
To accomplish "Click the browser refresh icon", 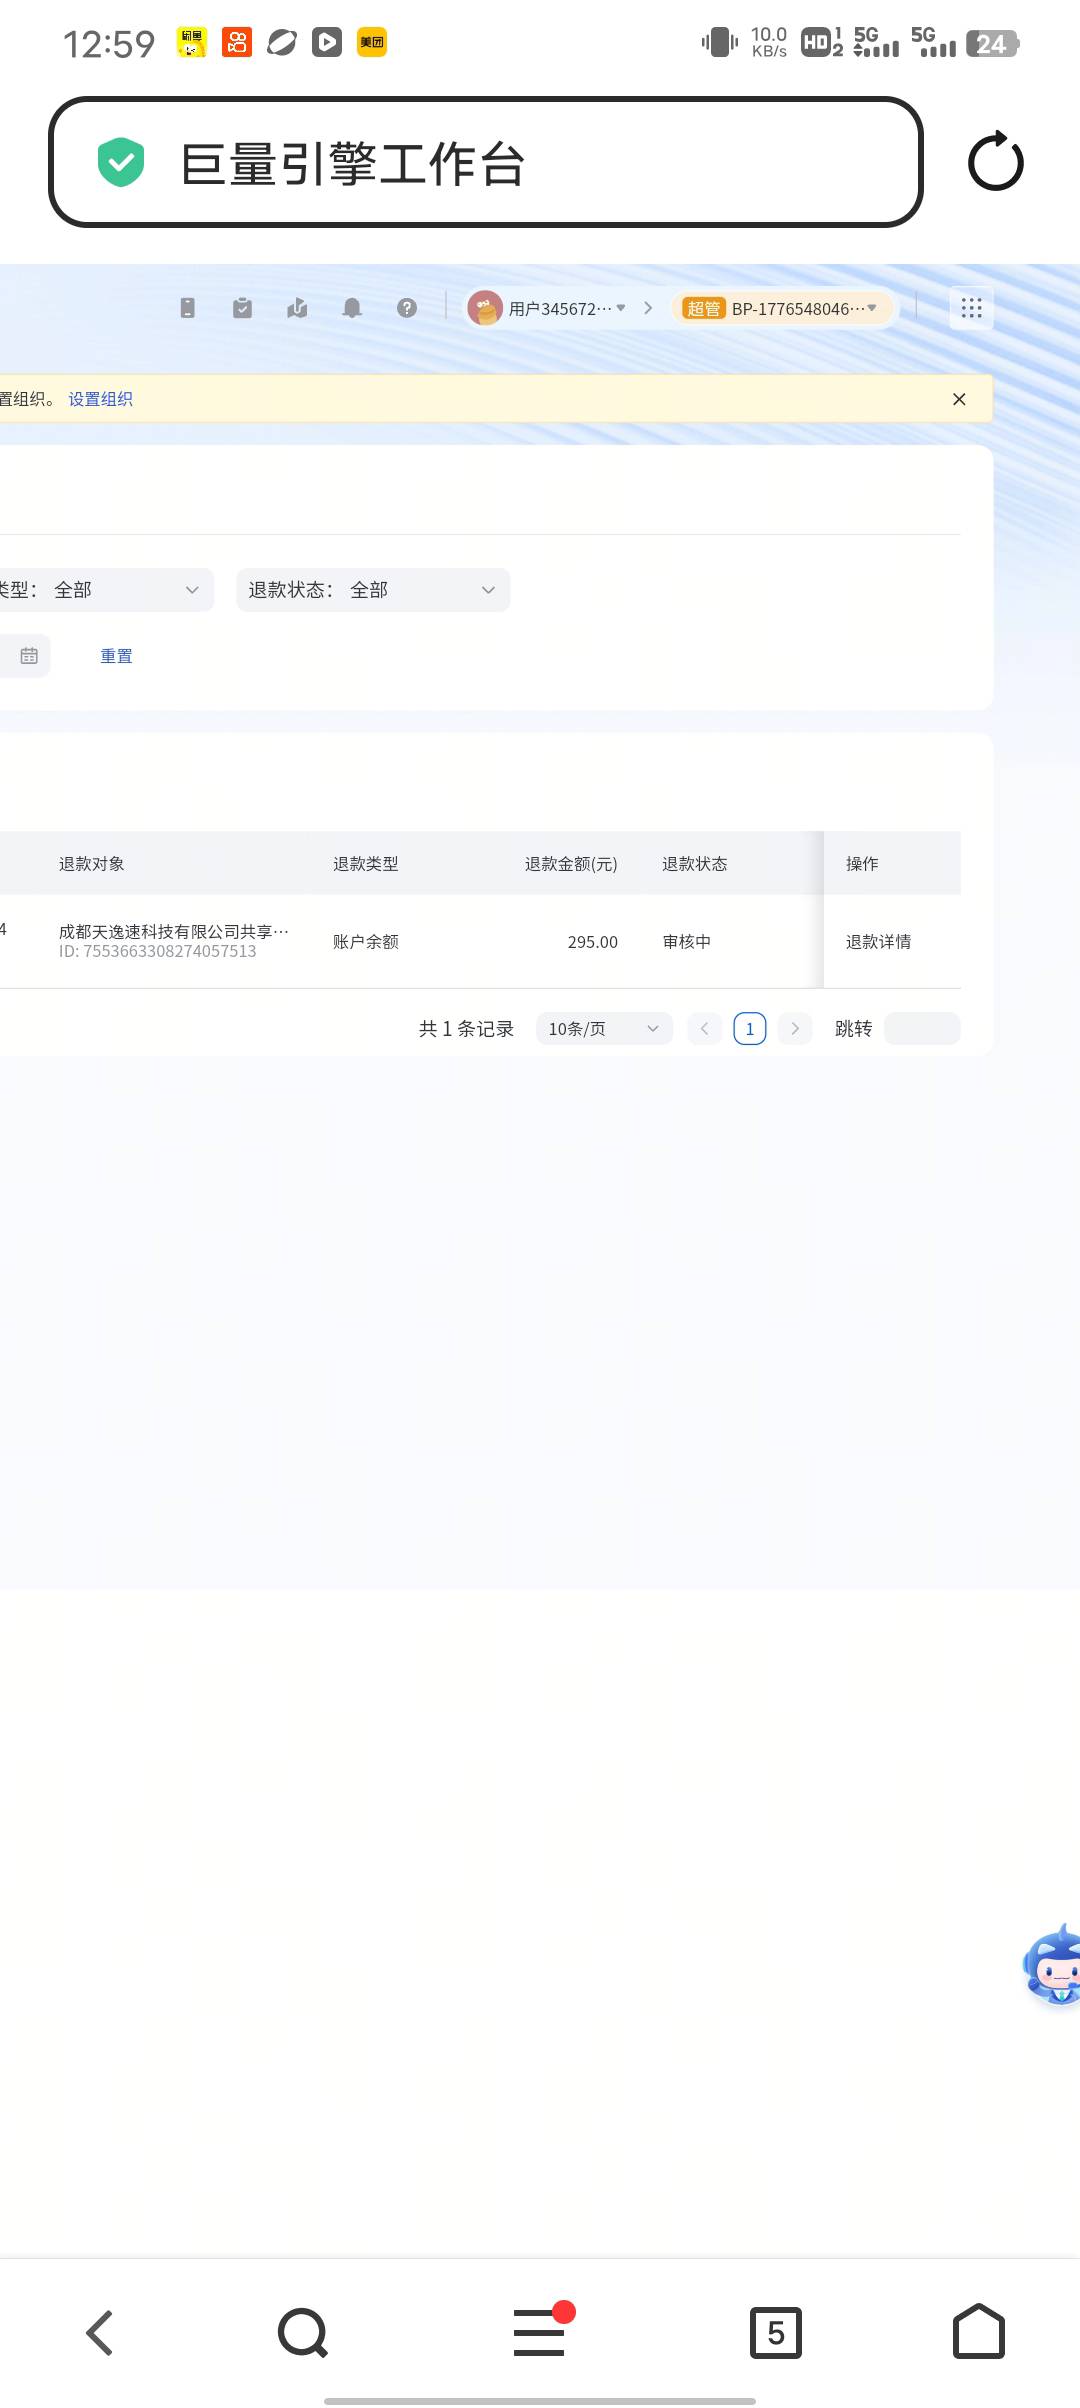I will [x=995, y=162].
